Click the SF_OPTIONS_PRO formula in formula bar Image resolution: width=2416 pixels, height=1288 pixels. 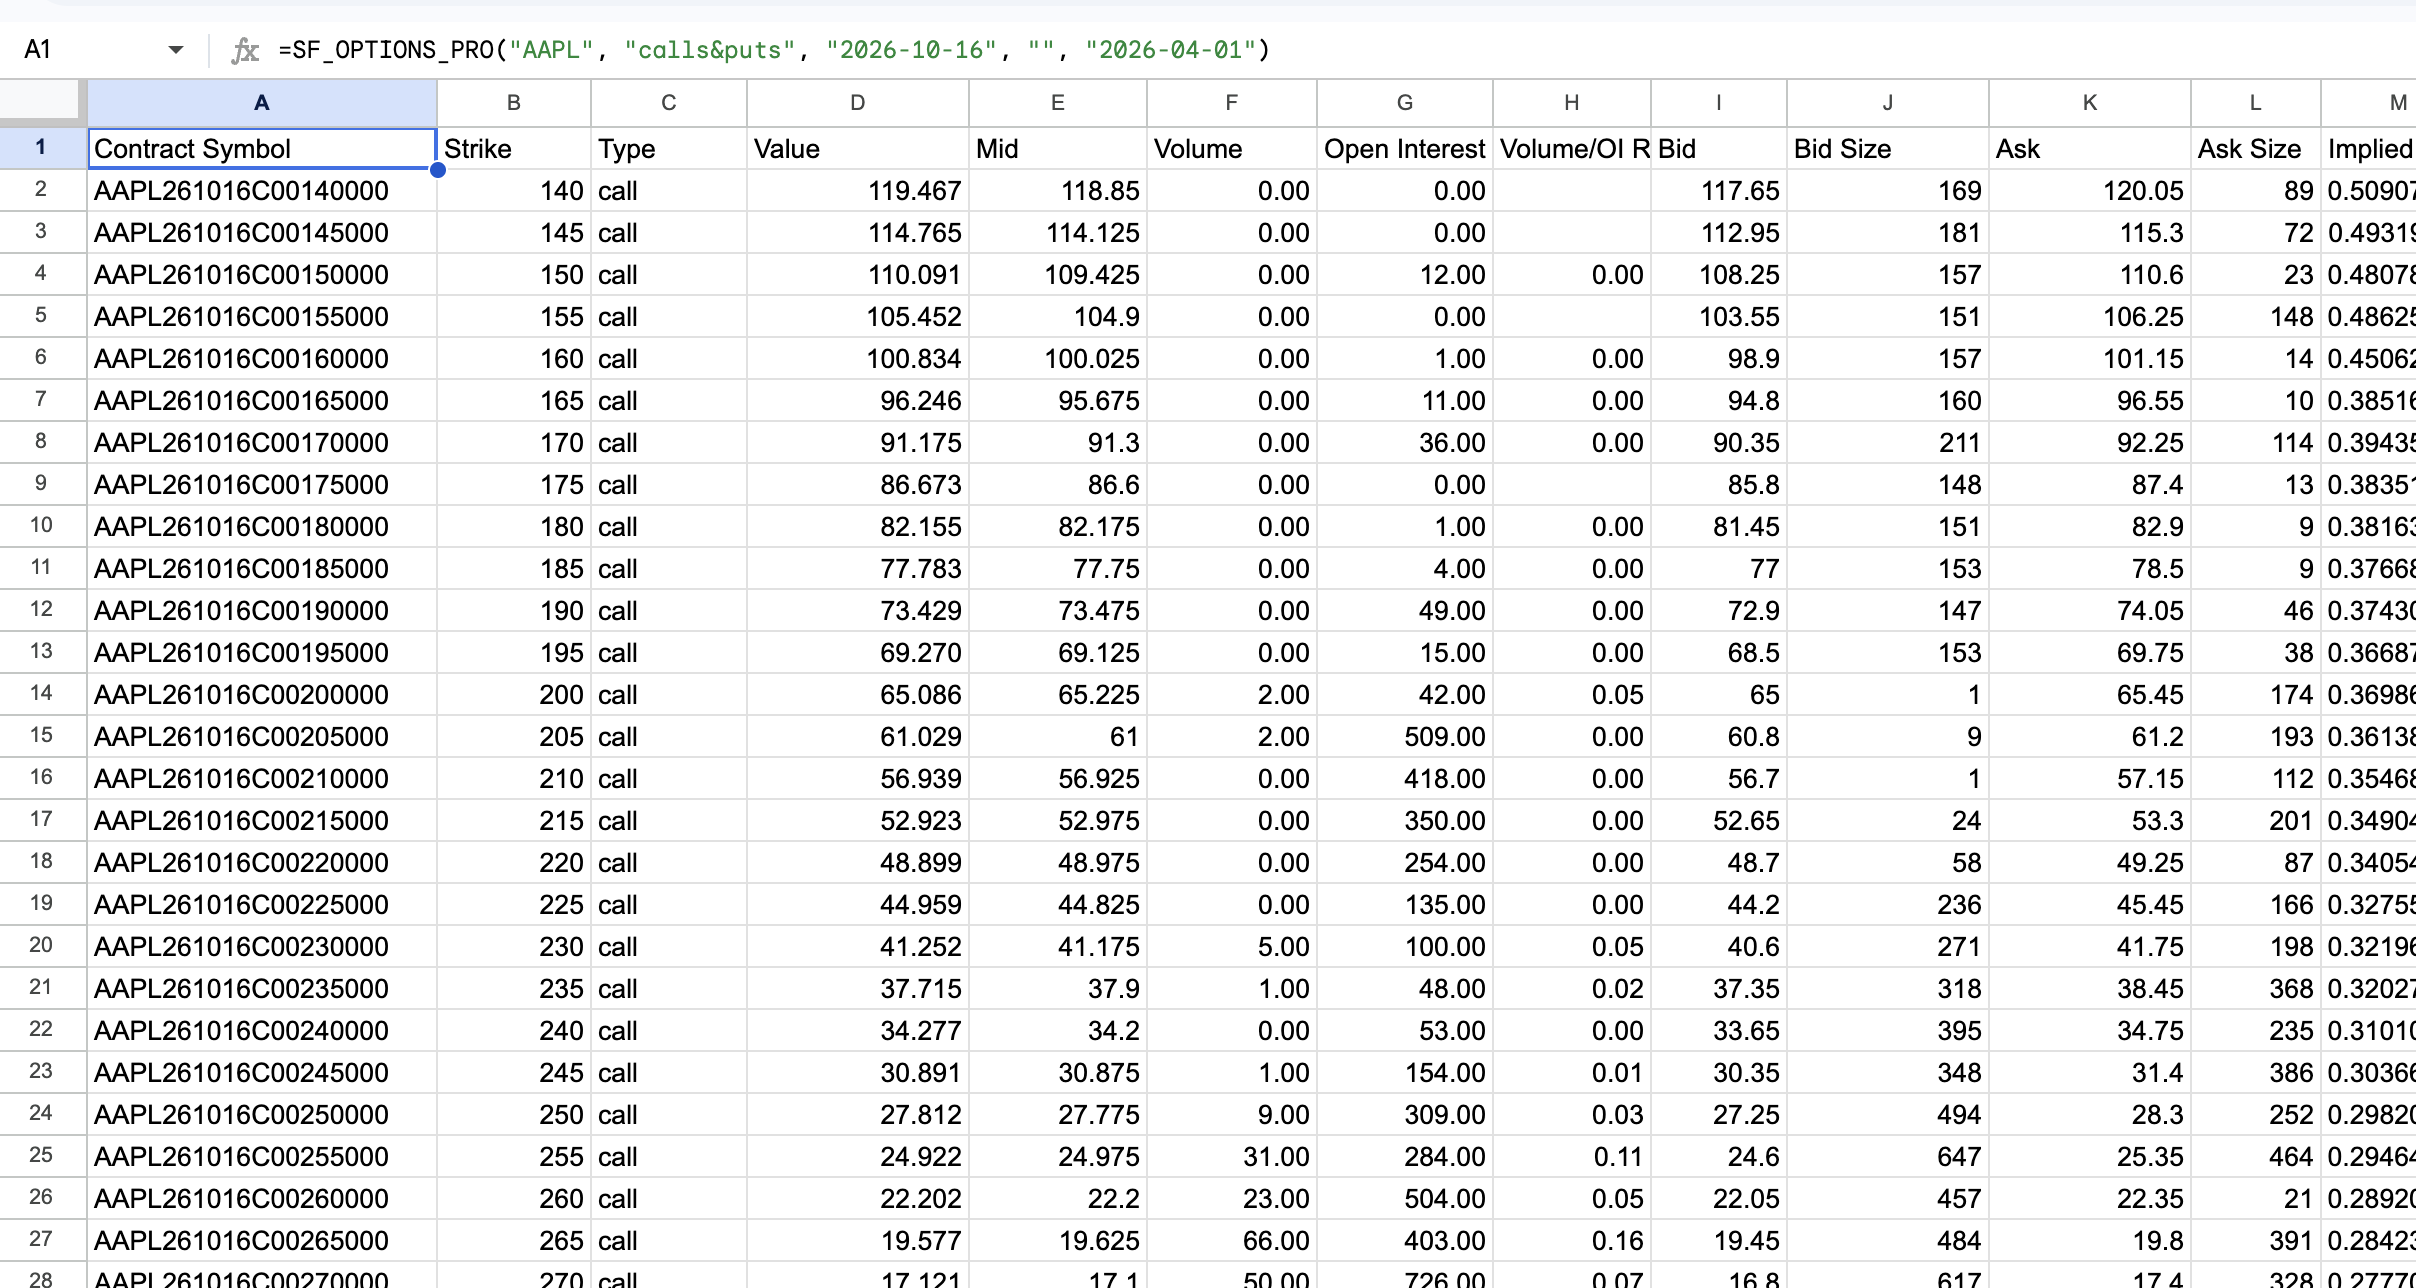tap(774, 50)
